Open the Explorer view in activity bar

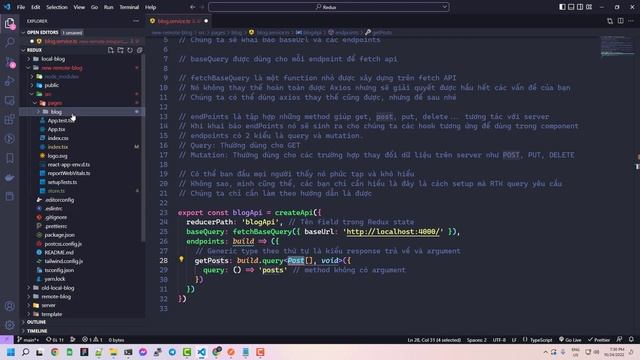[x=10, y=23]
